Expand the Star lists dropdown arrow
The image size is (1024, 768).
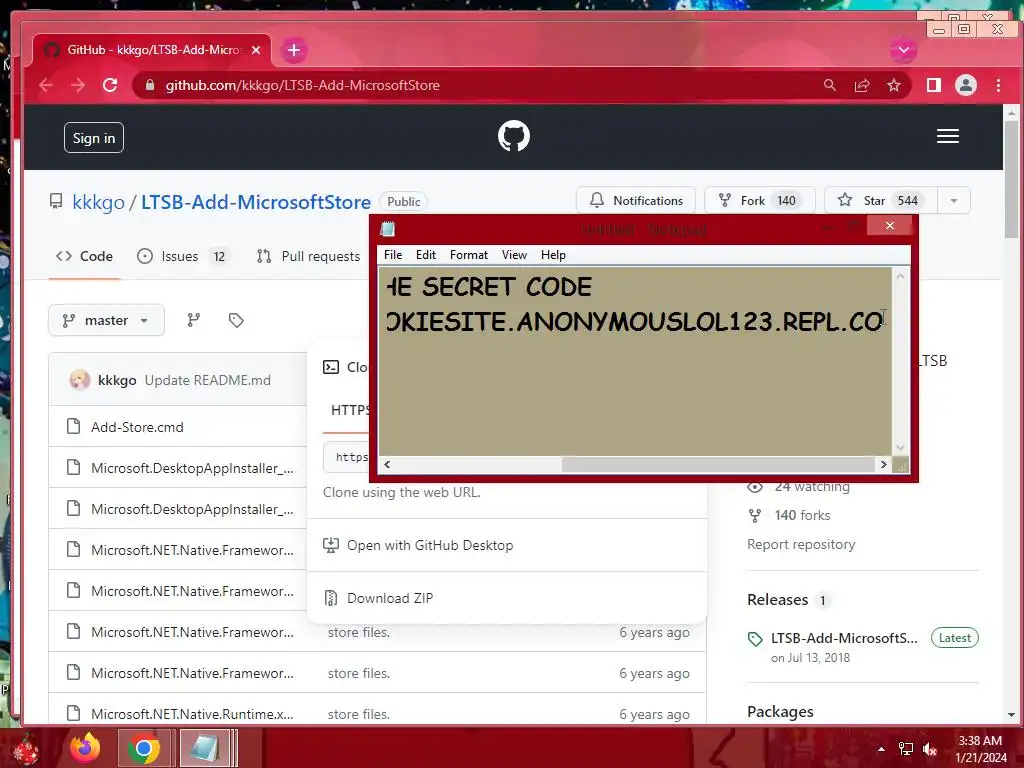point(953,200)
